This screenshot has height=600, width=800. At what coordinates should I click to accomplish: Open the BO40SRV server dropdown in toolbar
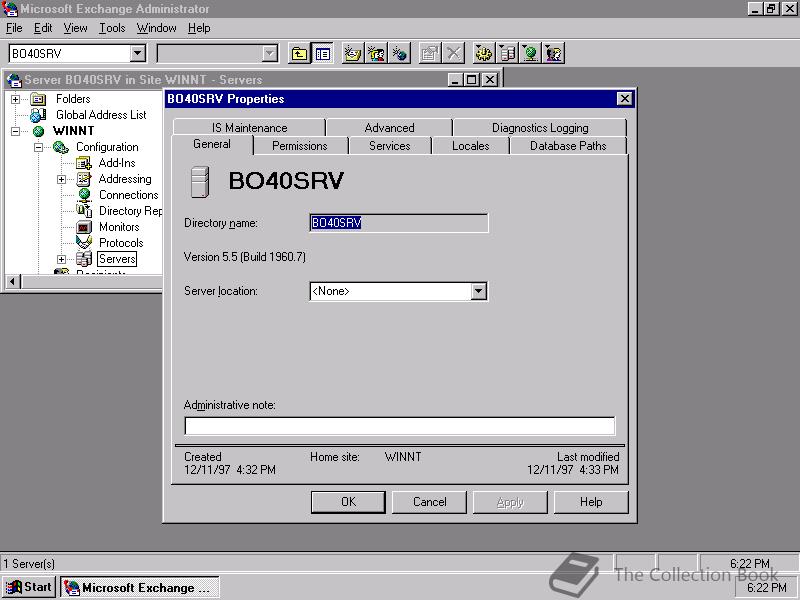(x=137, y=53)
